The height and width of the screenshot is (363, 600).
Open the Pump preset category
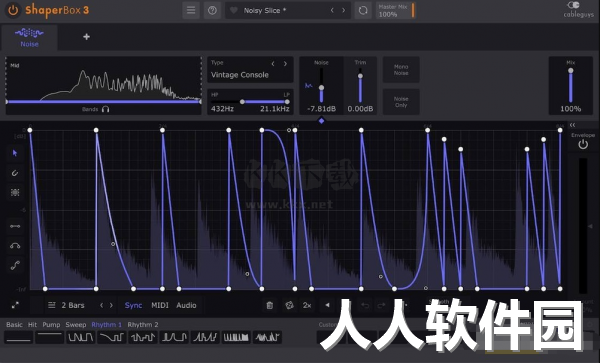point(51,325)
